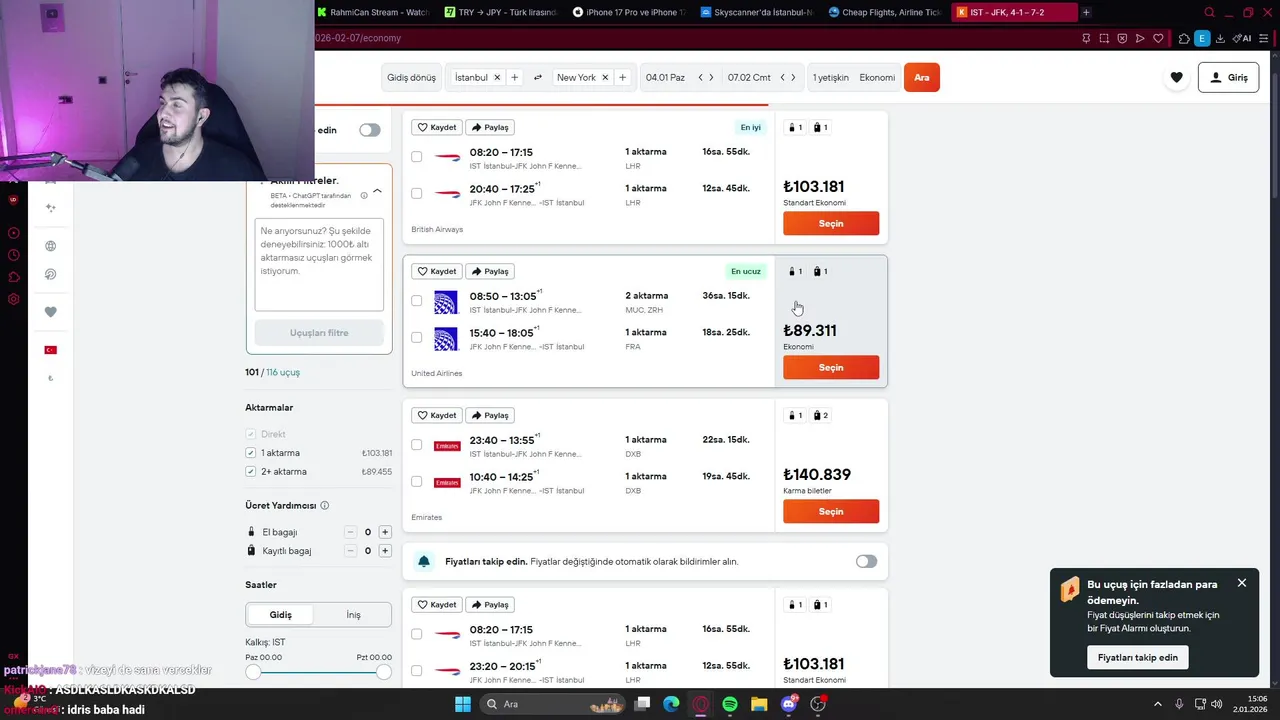Open a new browser tab with plus
Screen dimensions: 1280x720
[x=1086, y=12]
